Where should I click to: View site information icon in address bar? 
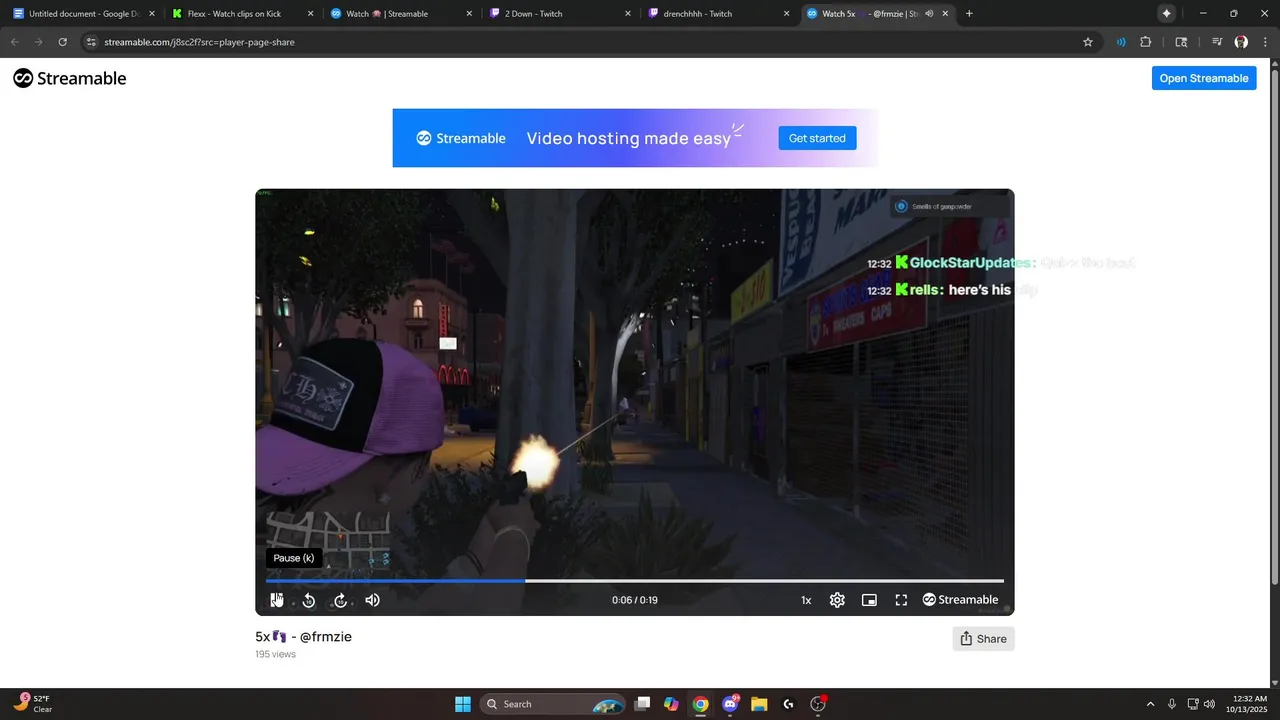coord(91,42)
